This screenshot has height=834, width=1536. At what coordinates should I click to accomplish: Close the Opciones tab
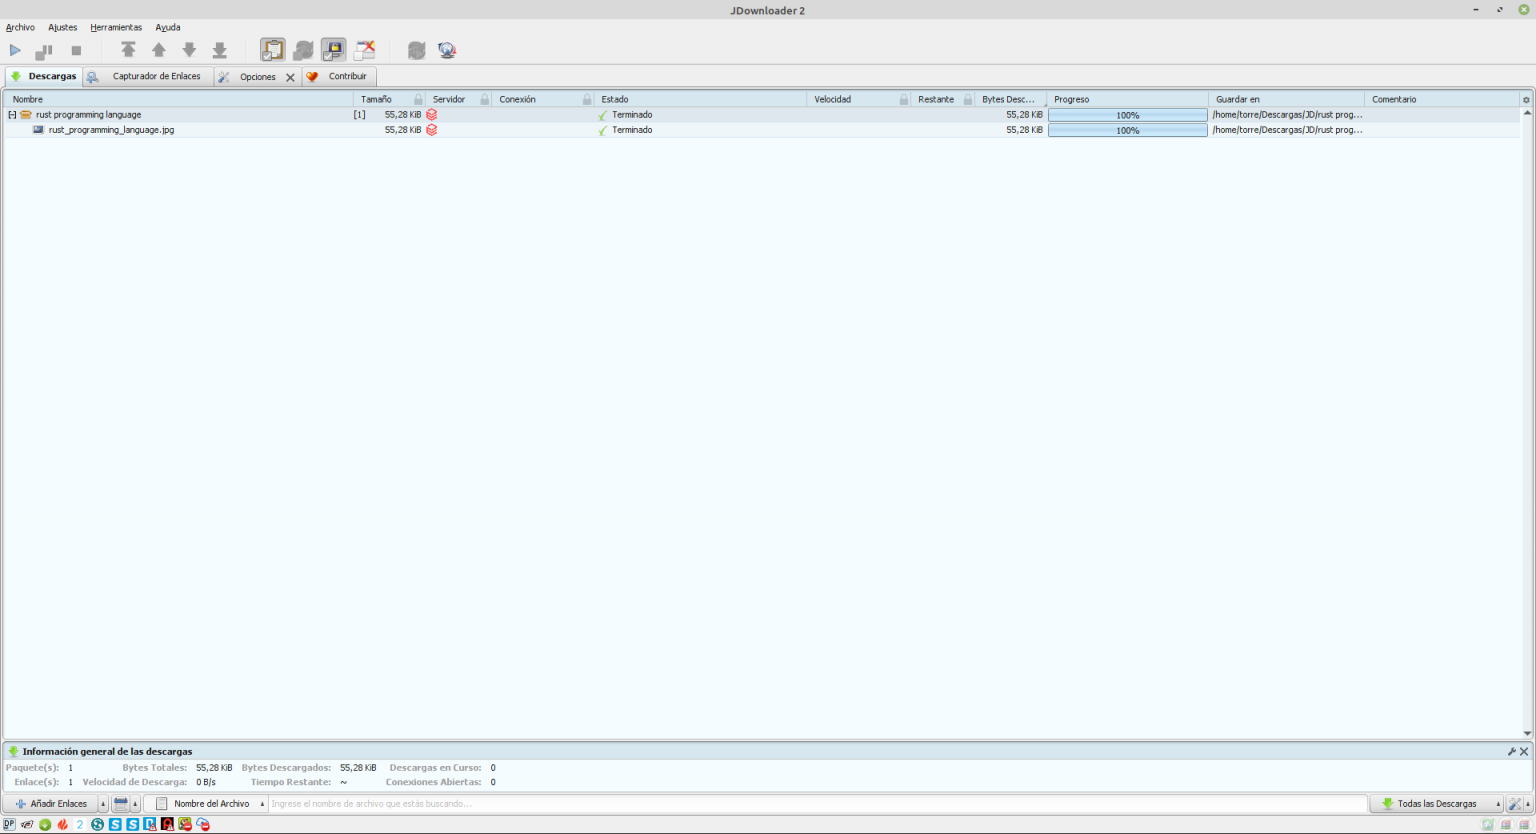[x=290, y=76]
